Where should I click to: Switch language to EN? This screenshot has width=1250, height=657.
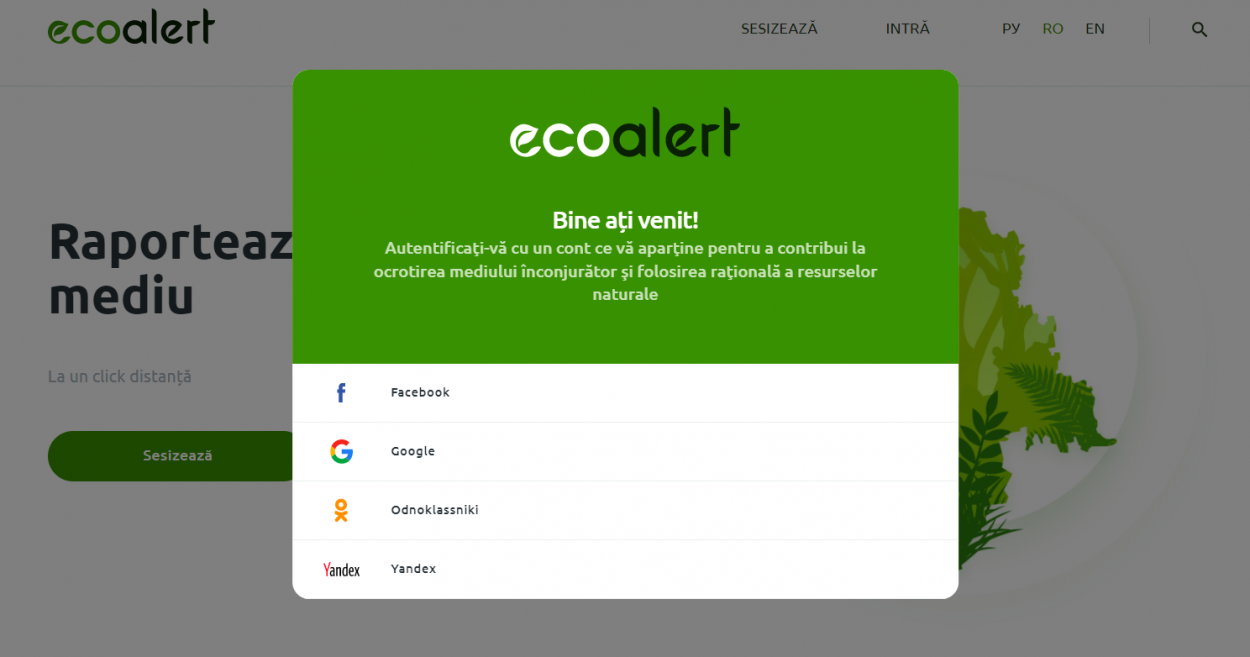click(x=1095, y=29)
